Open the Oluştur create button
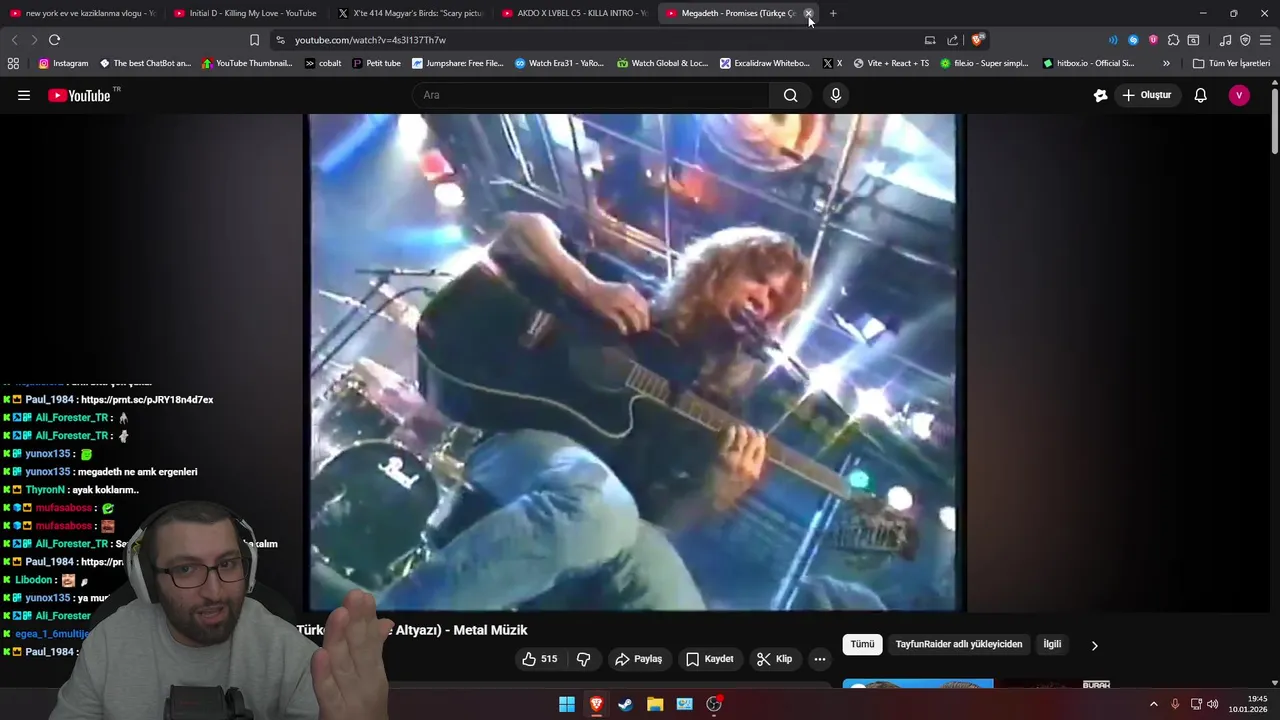 (x=1147, y=95)
